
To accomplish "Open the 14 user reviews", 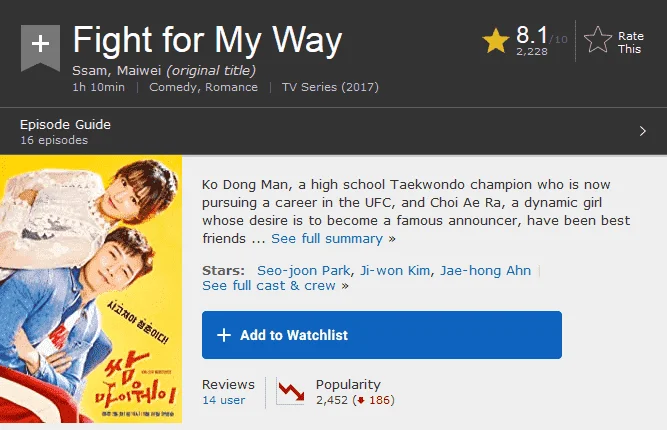I will [224, 400].
